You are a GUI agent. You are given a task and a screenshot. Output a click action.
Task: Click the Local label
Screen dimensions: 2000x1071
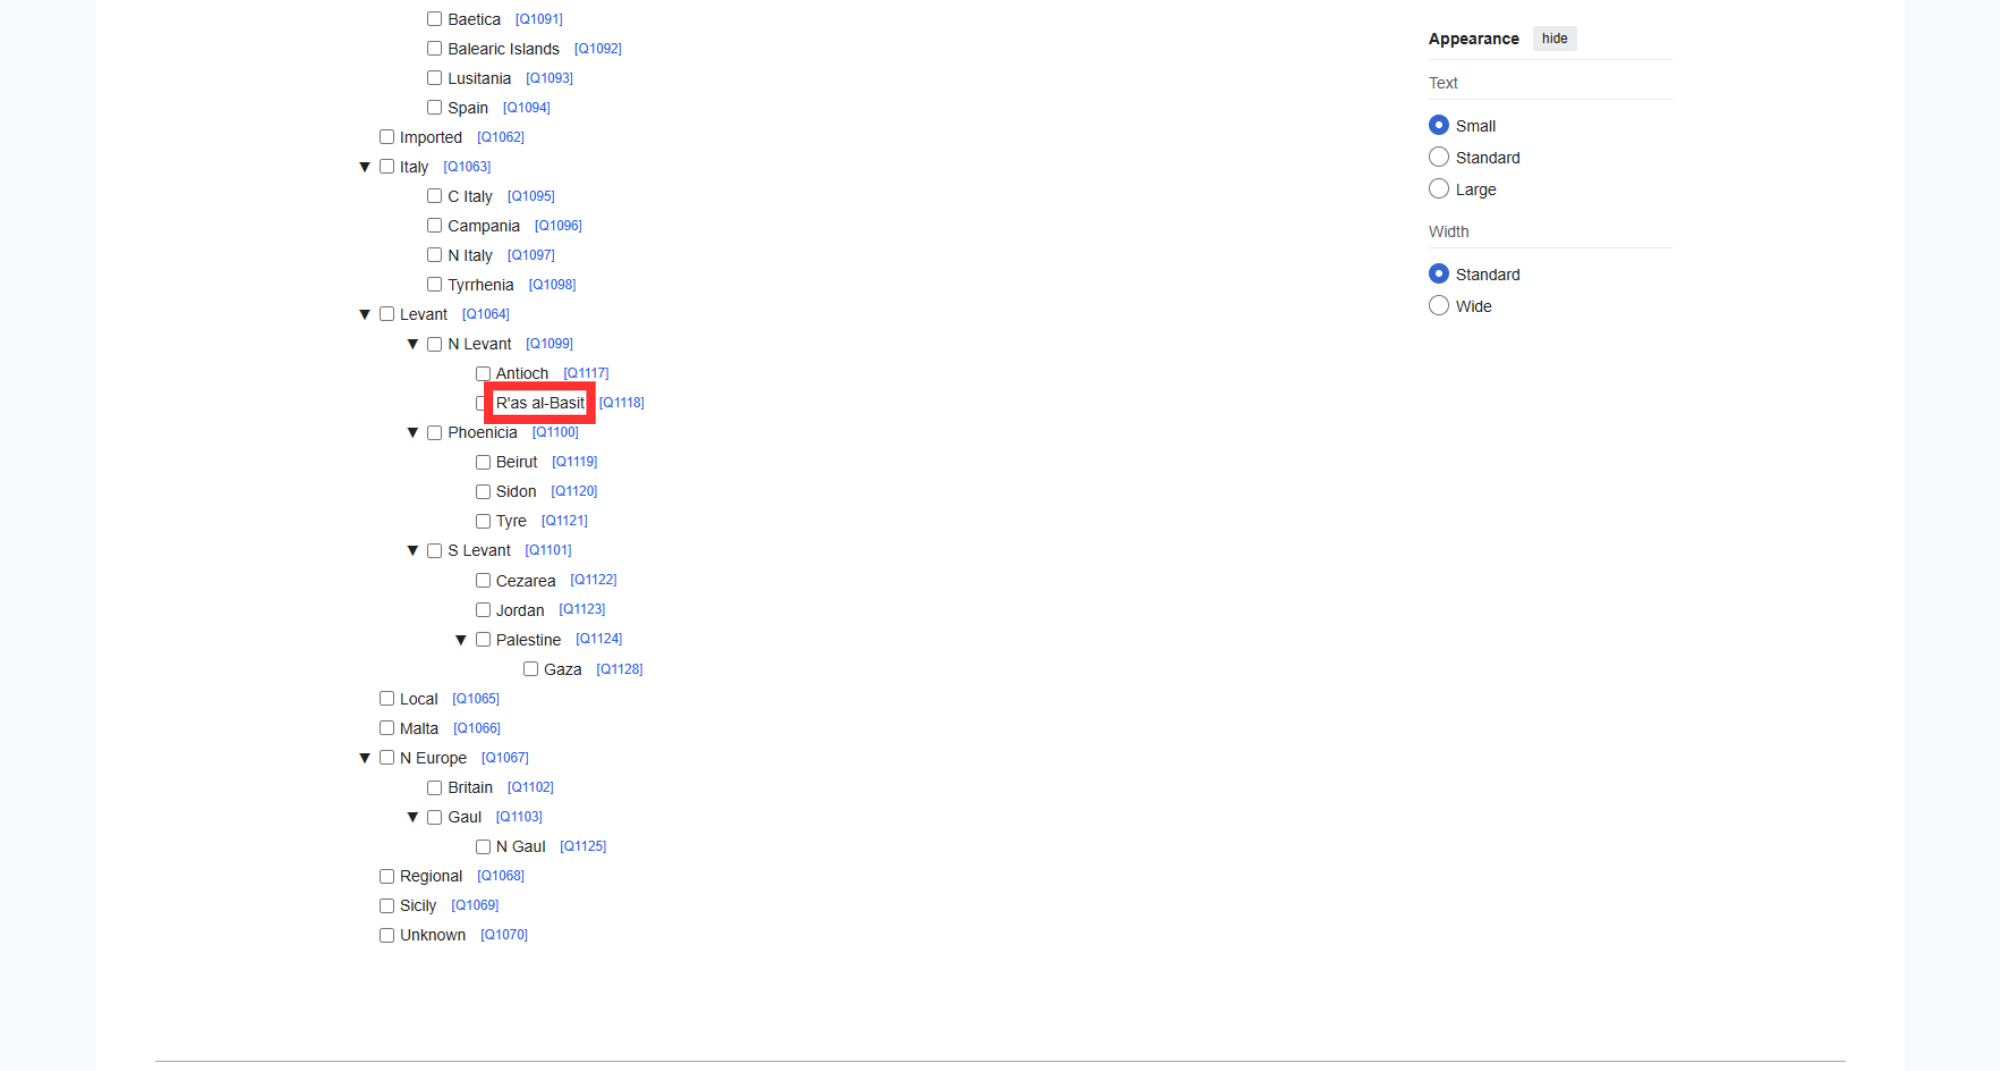pos(419,699)
